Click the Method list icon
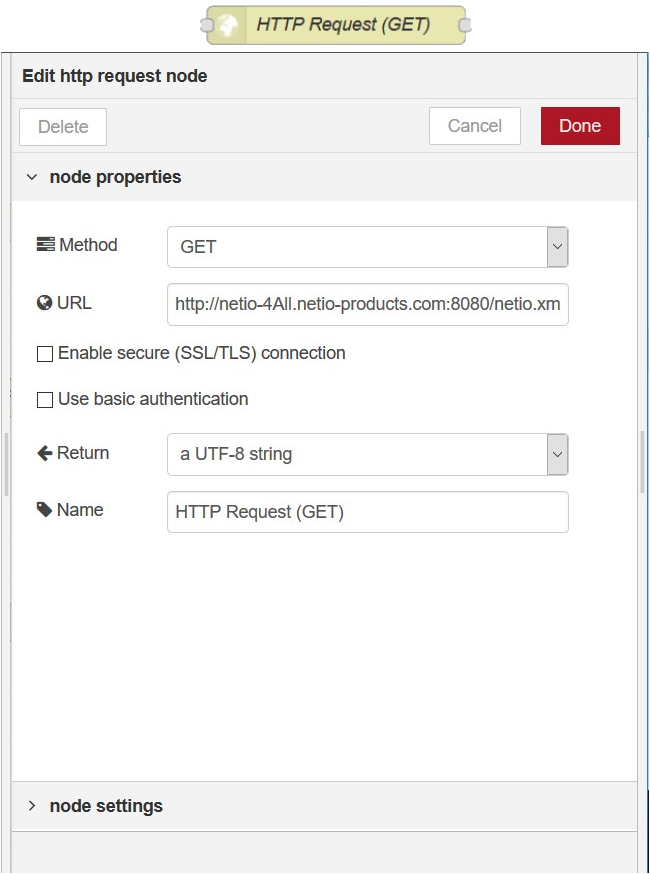The width and height of the screenshot is (650, 874). [45, 245]
